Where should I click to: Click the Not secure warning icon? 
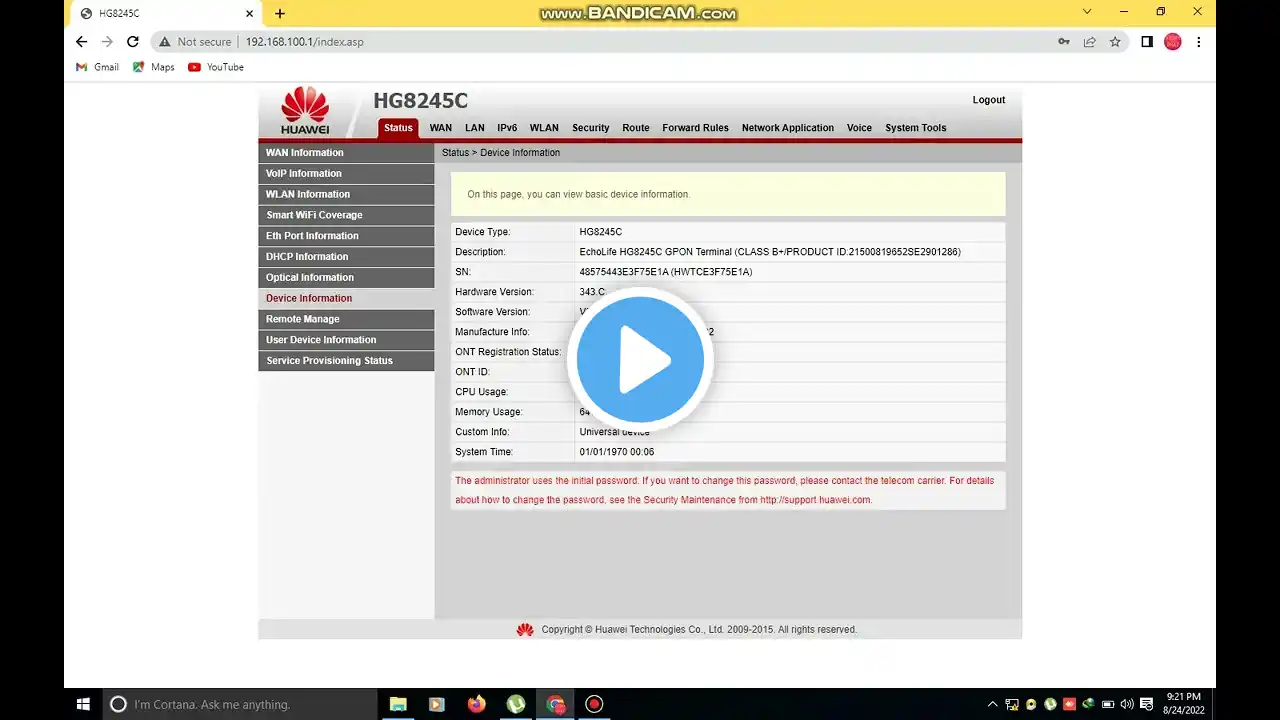click(x=165, y=42)
